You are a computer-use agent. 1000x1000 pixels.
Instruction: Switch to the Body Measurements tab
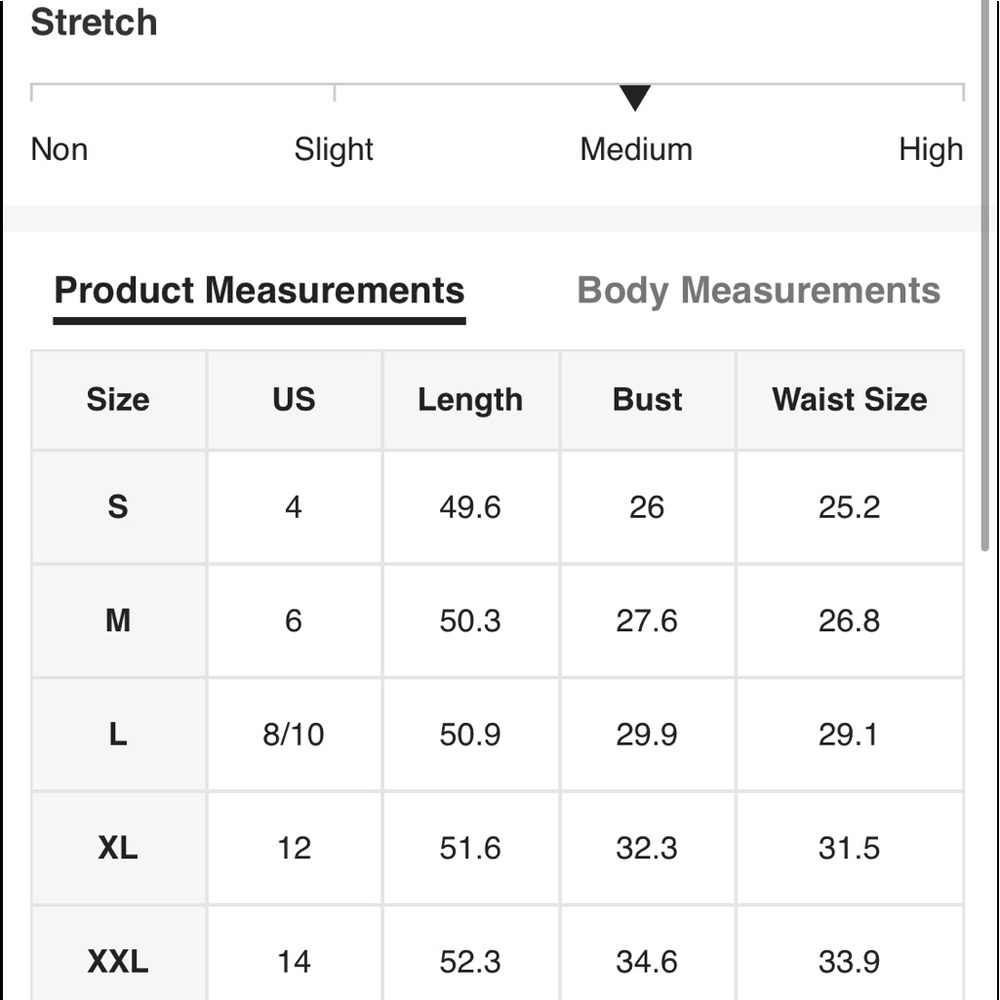click(759, 291)
